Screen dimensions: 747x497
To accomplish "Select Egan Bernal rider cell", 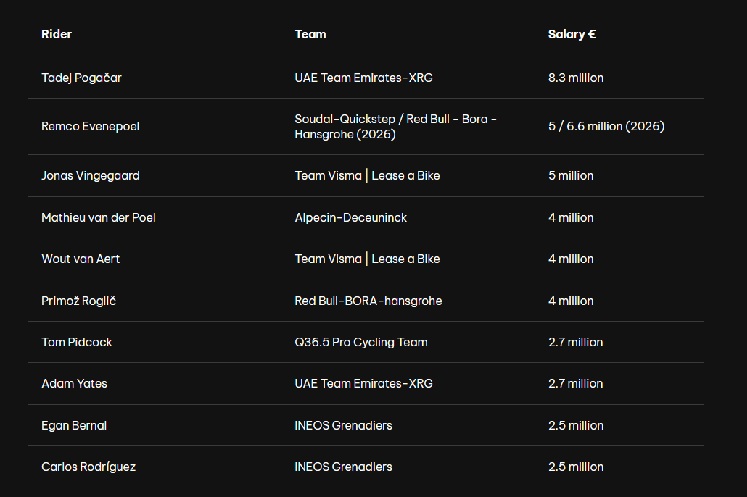I will tap(74, 425).
